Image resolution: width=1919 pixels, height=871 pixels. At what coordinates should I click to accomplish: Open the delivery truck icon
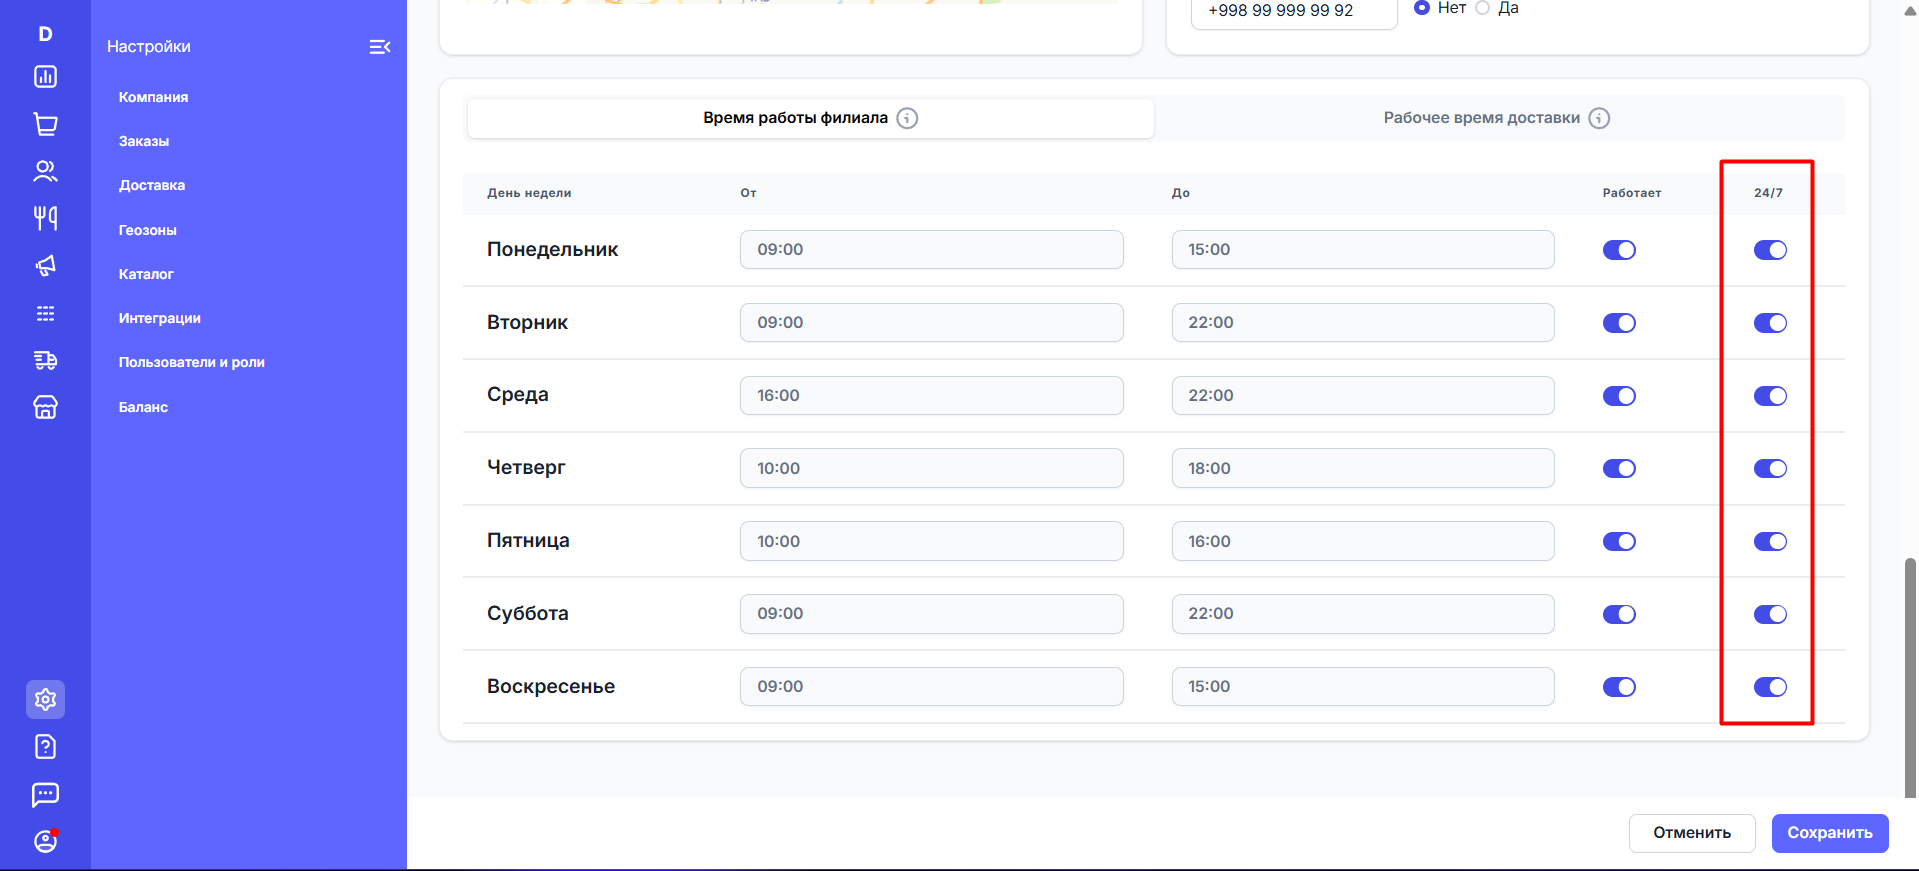point(45,360)
